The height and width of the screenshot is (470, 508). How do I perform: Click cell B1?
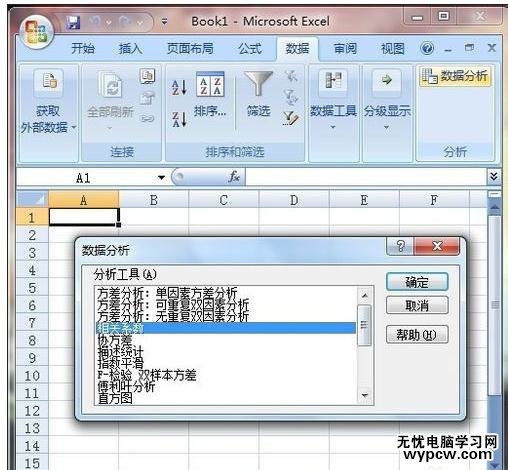[x=154, y=217]
